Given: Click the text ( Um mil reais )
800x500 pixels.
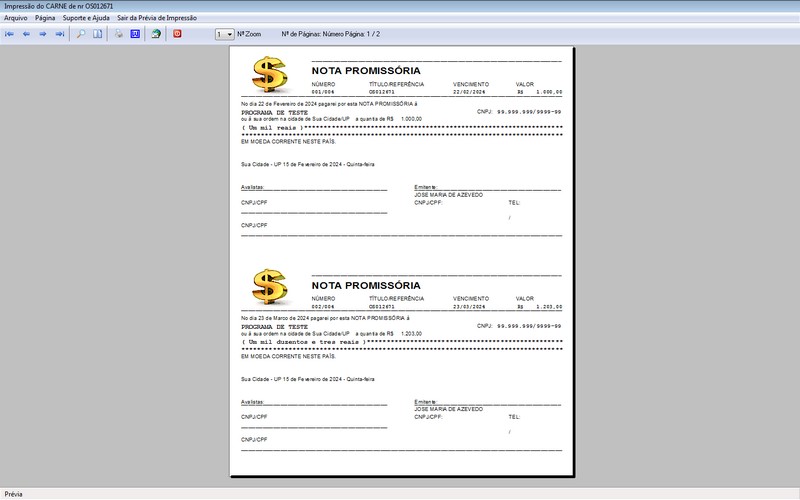Looking at the screenshot, I should pos(272,128).
